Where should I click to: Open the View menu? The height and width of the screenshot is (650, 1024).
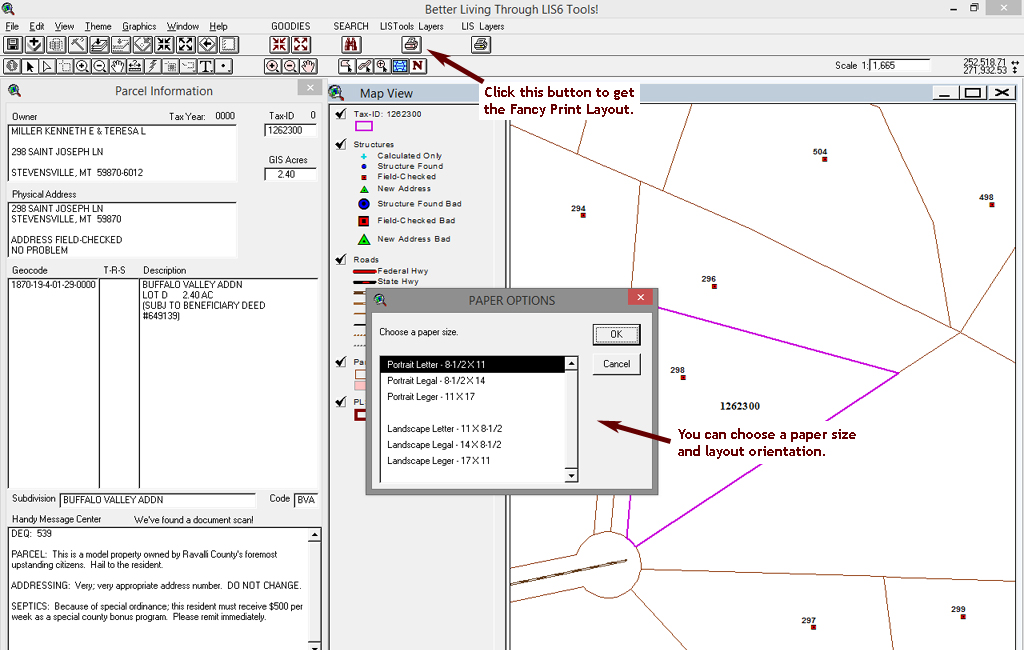(64, 26)
